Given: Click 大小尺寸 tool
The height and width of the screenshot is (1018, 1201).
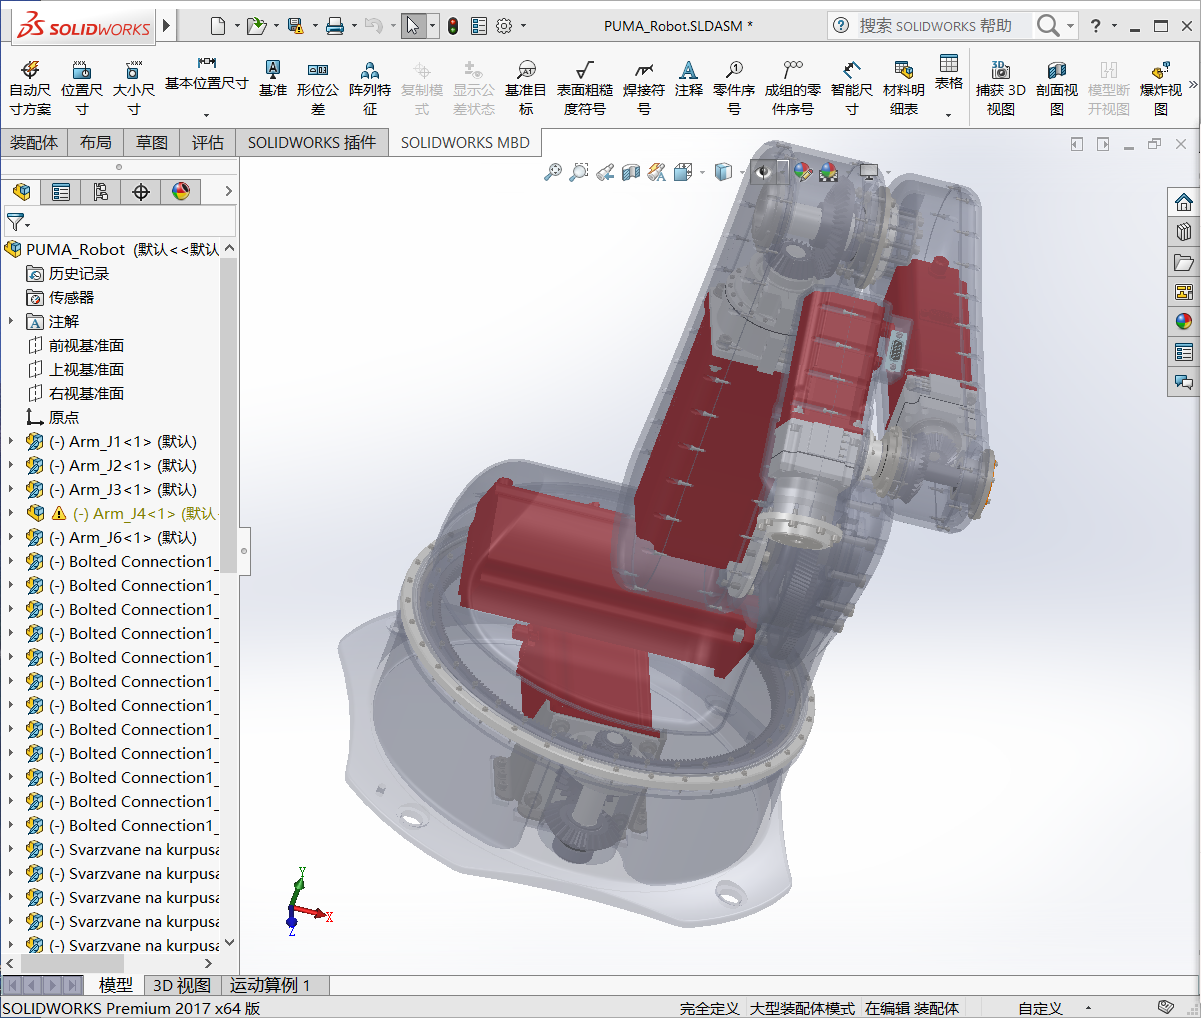Looking at the screenshot, I should point(134,88).
